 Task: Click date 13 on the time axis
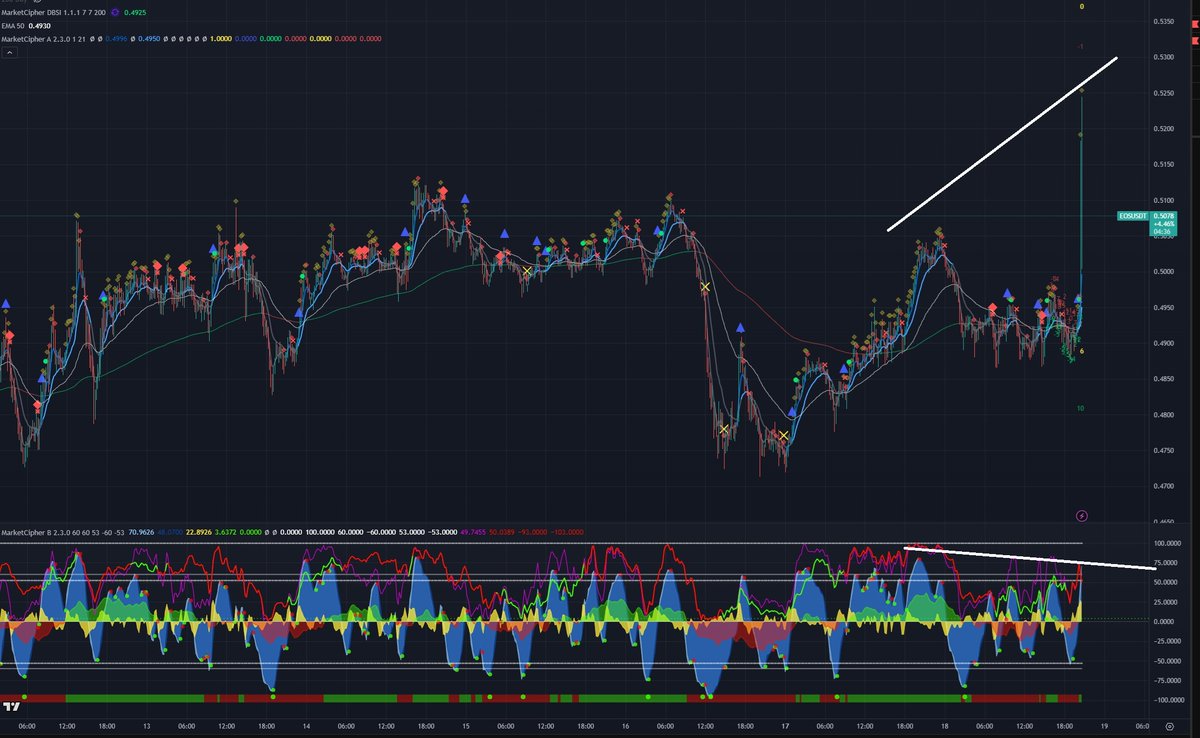[147, 727]
